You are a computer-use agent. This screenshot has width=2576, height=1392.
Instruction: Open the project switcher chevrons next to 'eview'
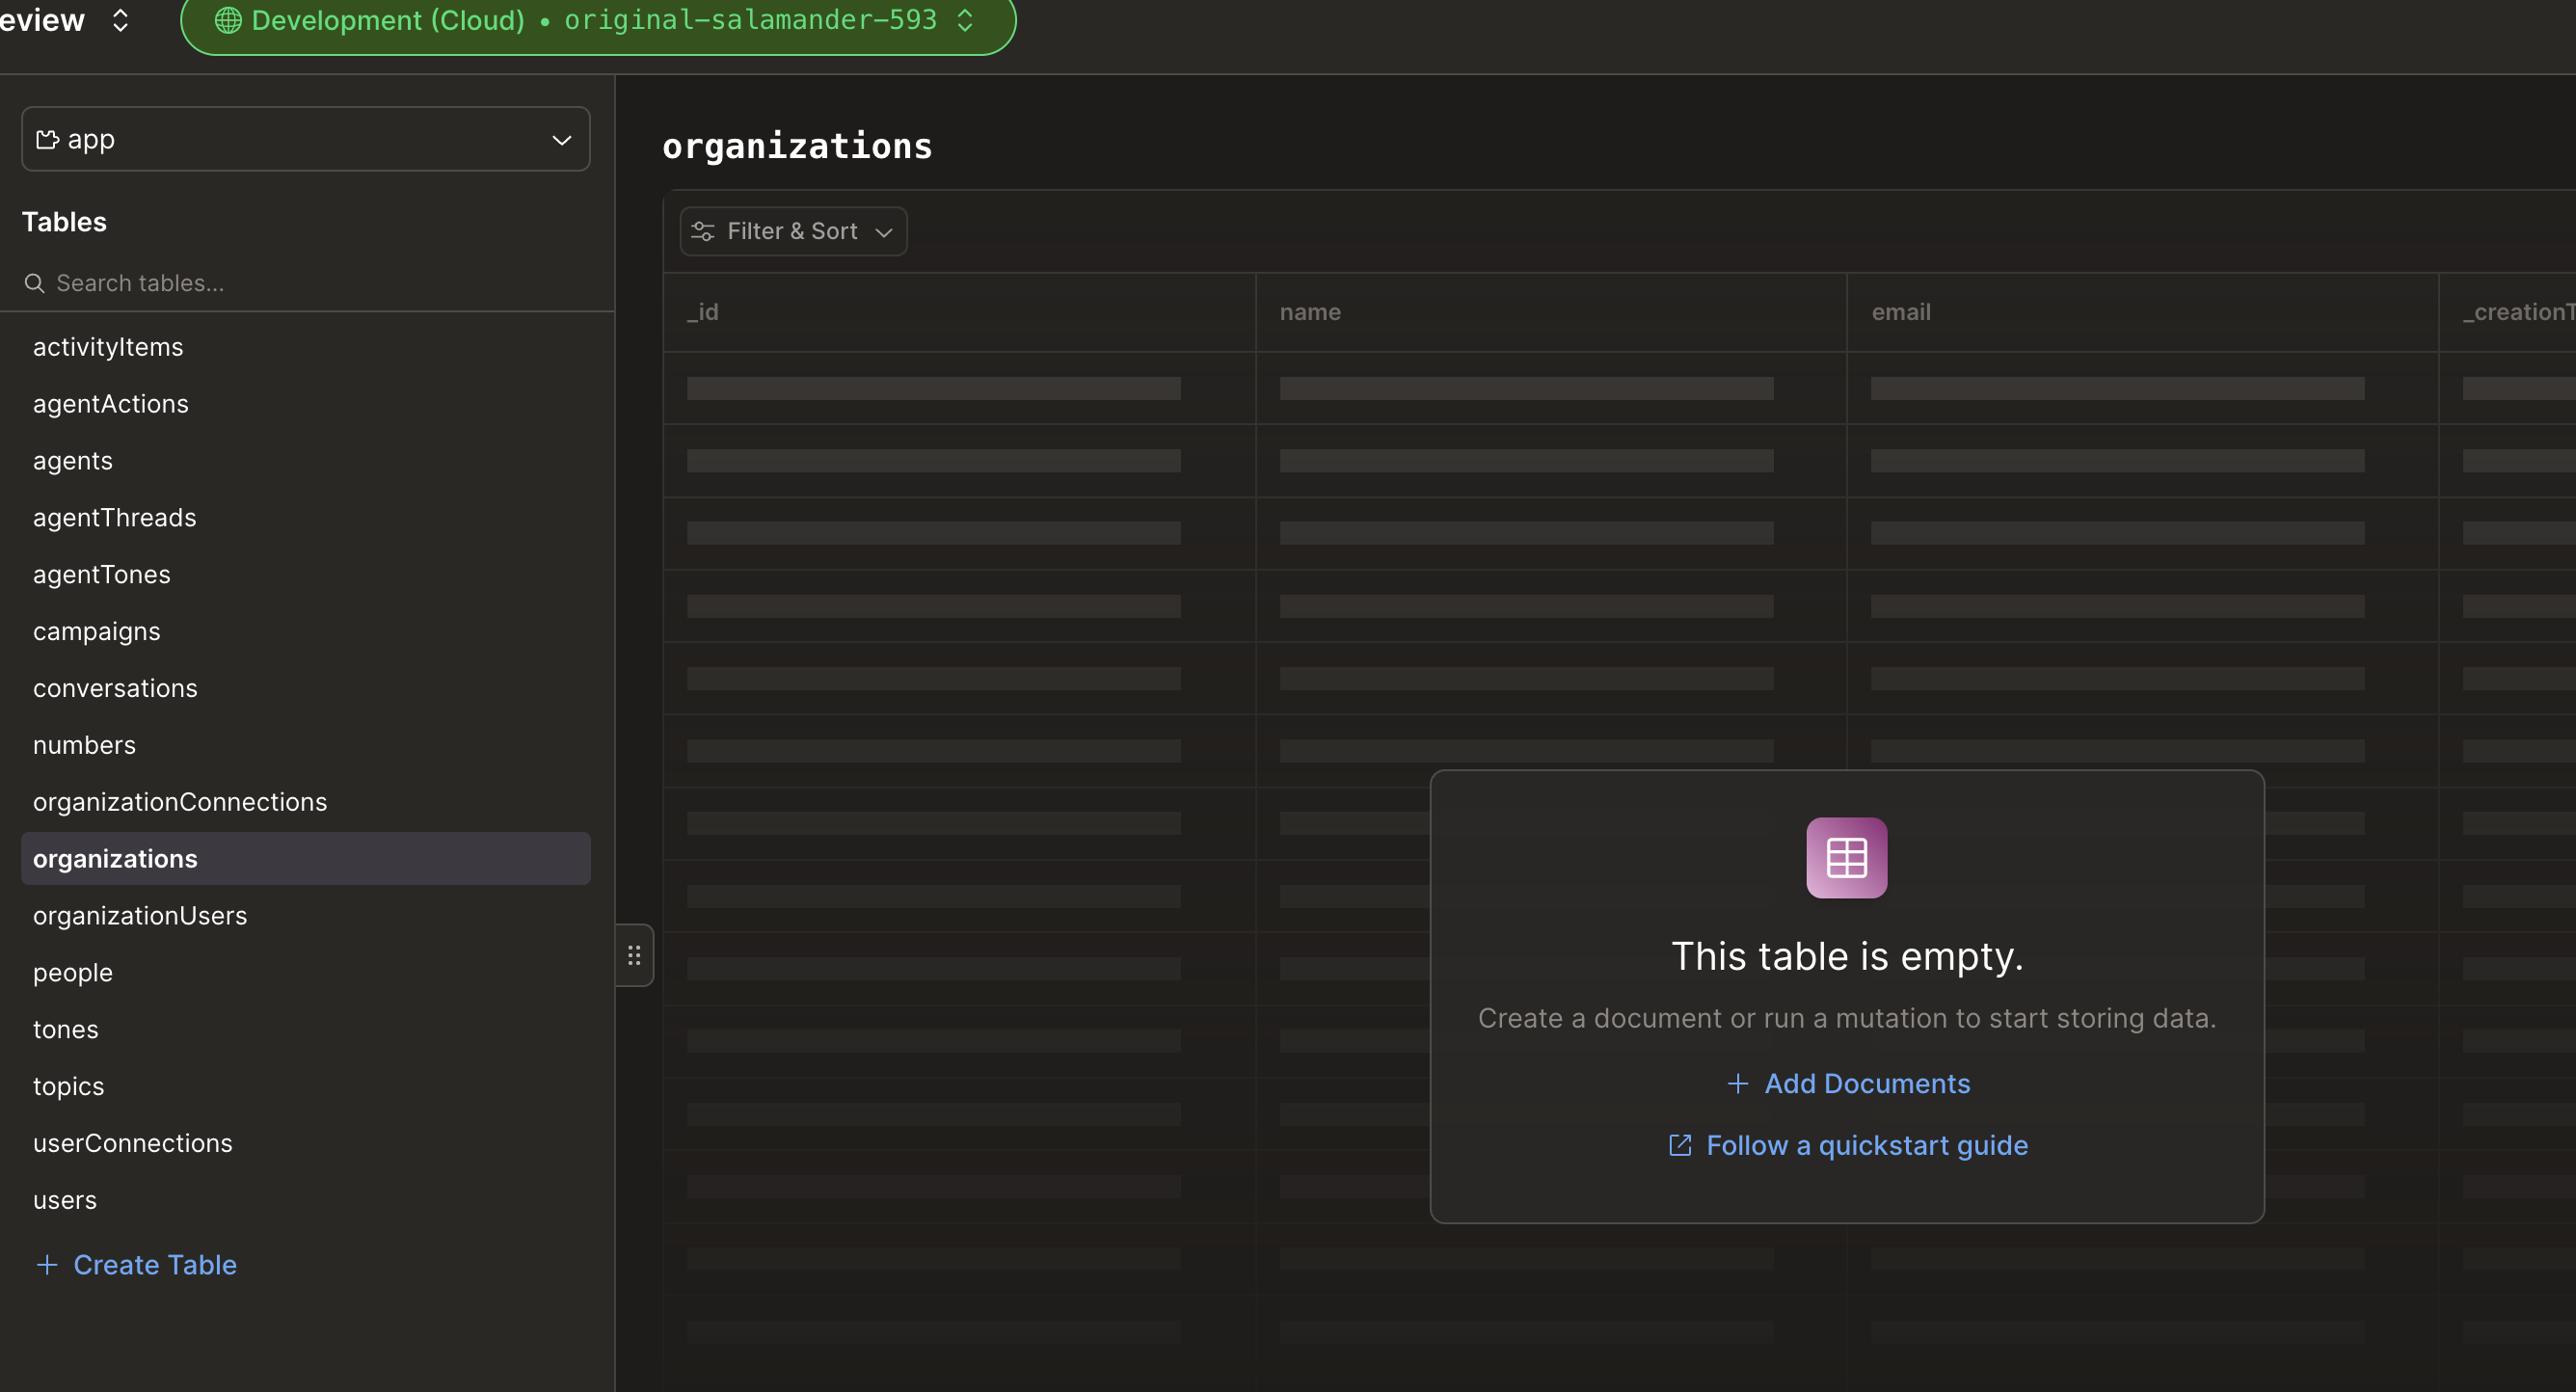coord(120,20)
